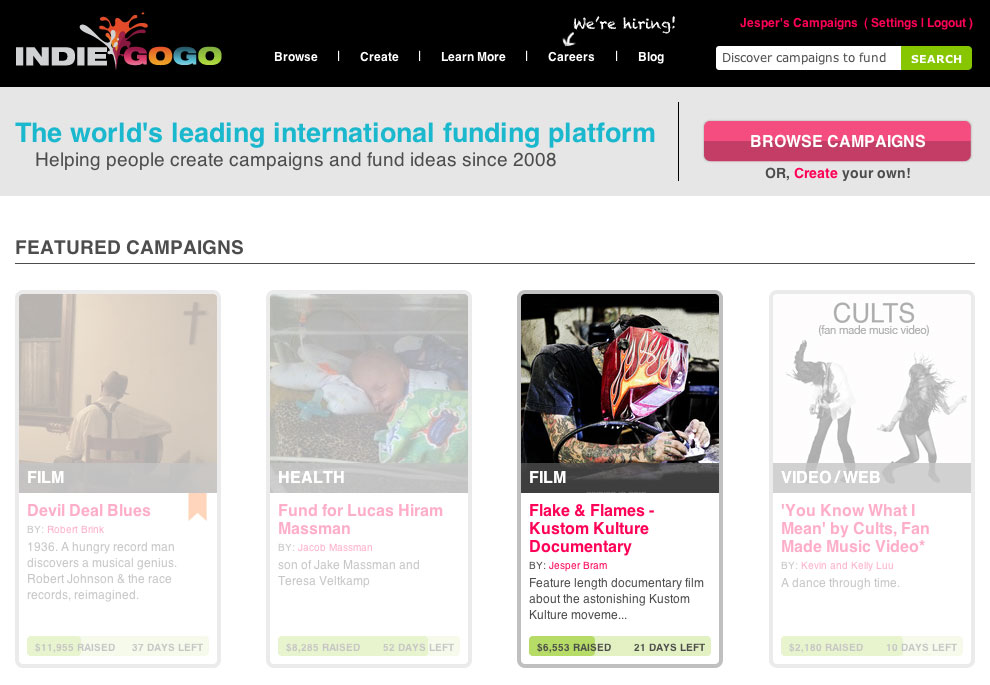Viewport: 990px width, 685px height.
Task: Open account Settings
Action: tap(893, 23)
